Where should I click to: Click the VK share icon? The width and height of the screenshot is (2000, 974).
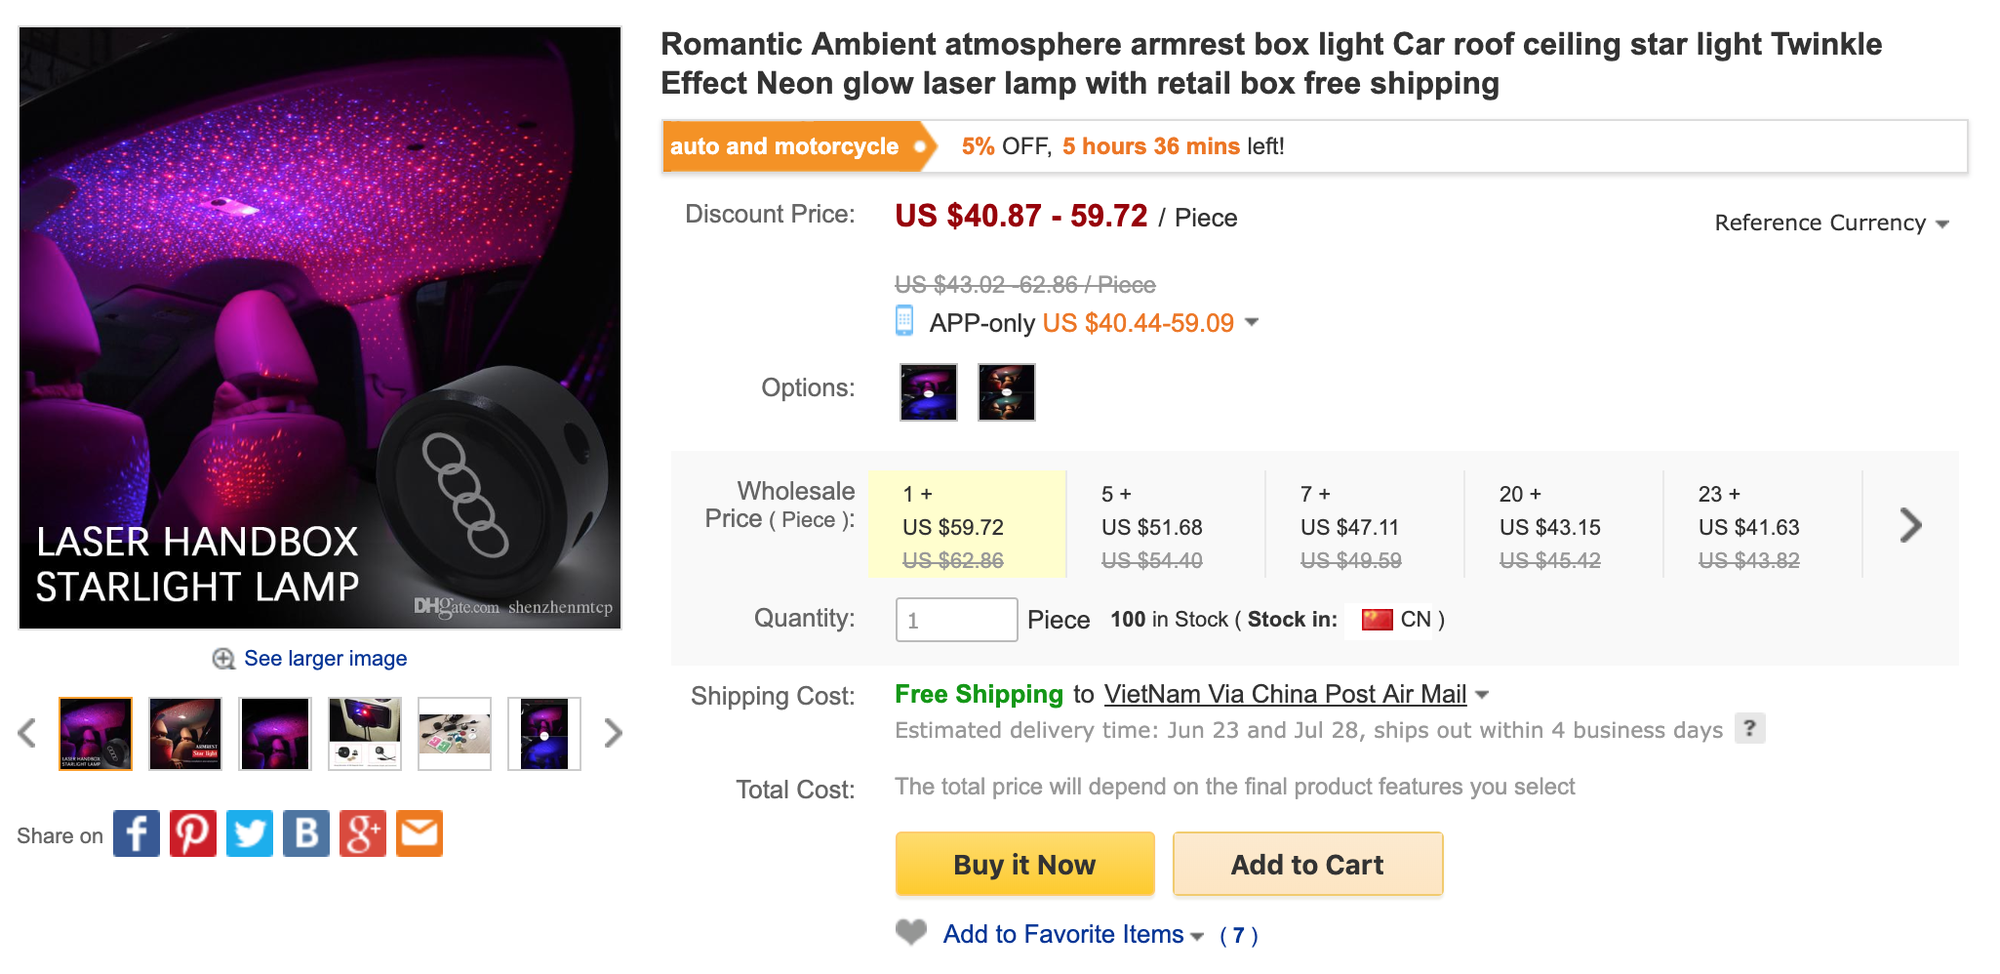pos(306,834)
